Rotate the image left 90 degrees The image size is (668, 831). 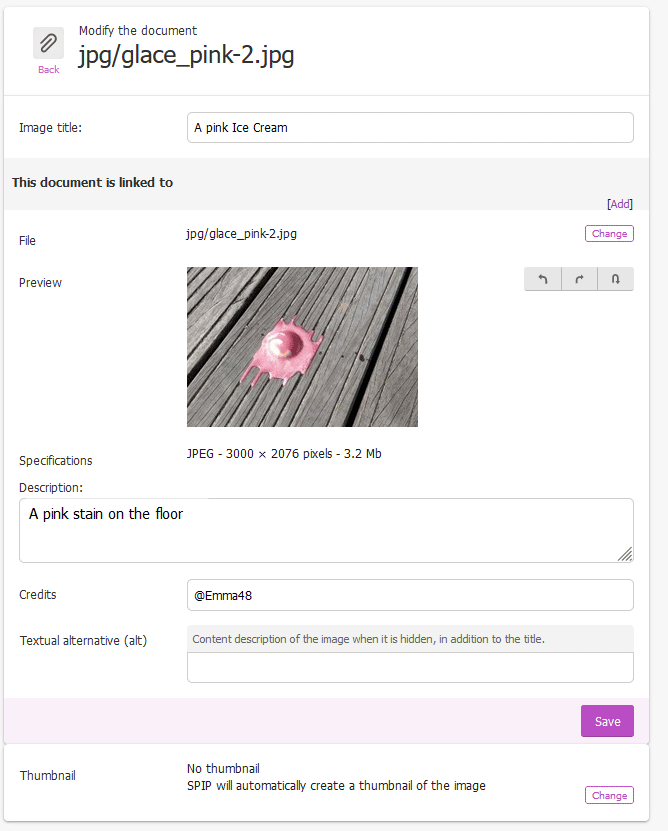543,280
